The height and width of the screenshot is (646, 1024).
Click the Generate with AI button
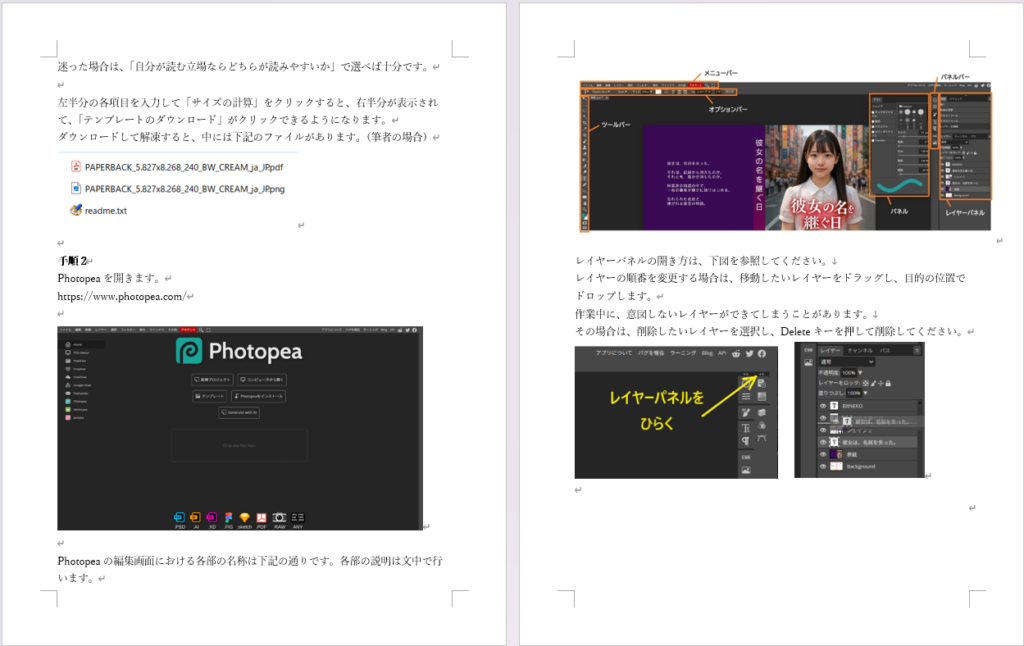[x=240, y=412]
